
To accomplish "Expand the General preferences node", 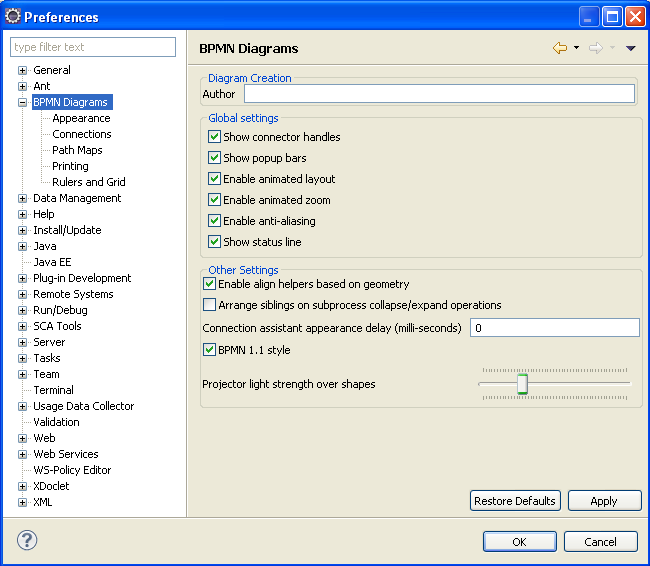I will (22, 70).
